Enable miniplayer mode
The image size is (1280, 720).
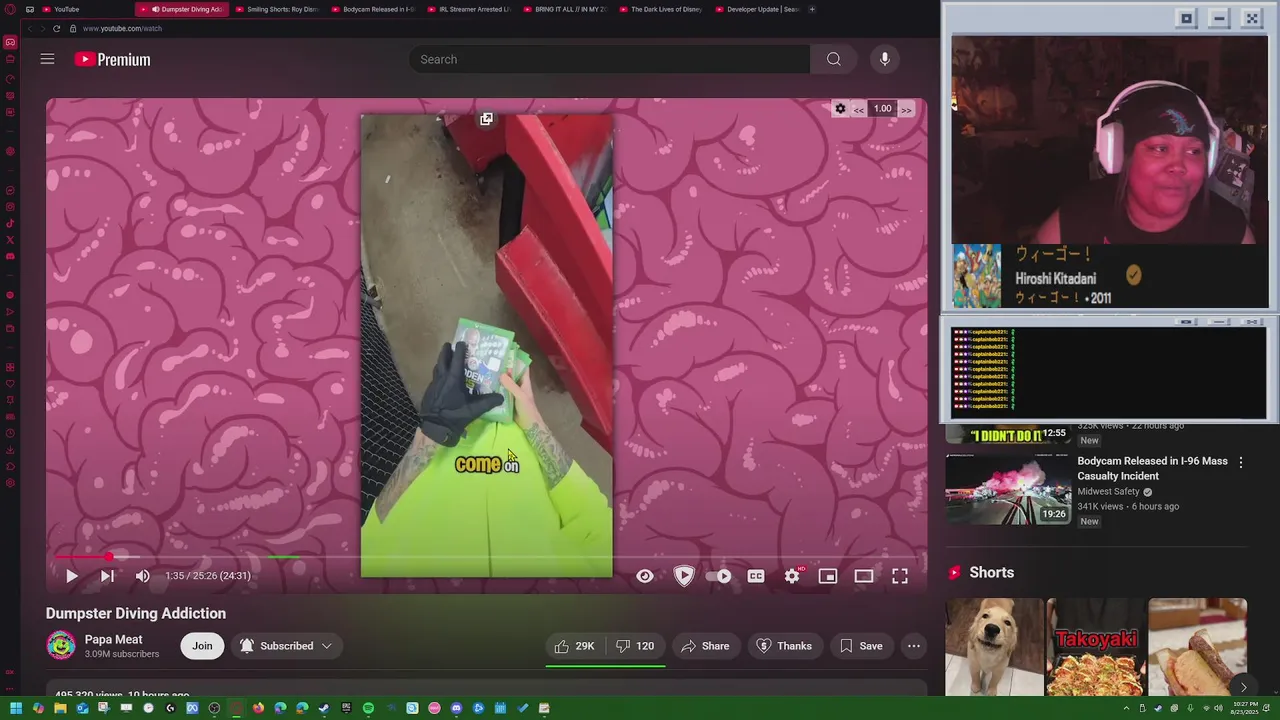coord(828,576)
